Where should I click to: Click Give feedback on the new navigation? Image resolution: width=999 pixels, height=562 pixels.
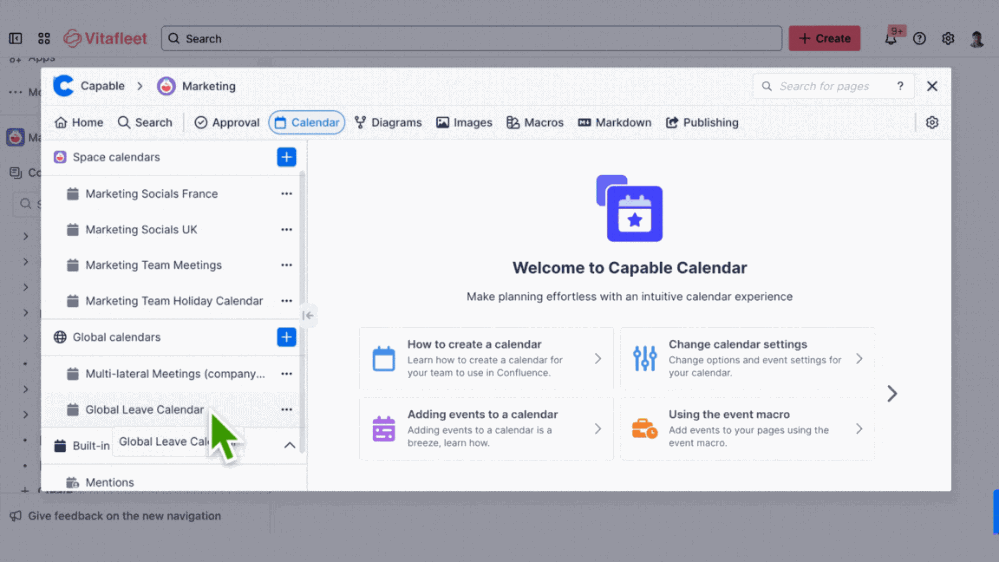point(115,516)
